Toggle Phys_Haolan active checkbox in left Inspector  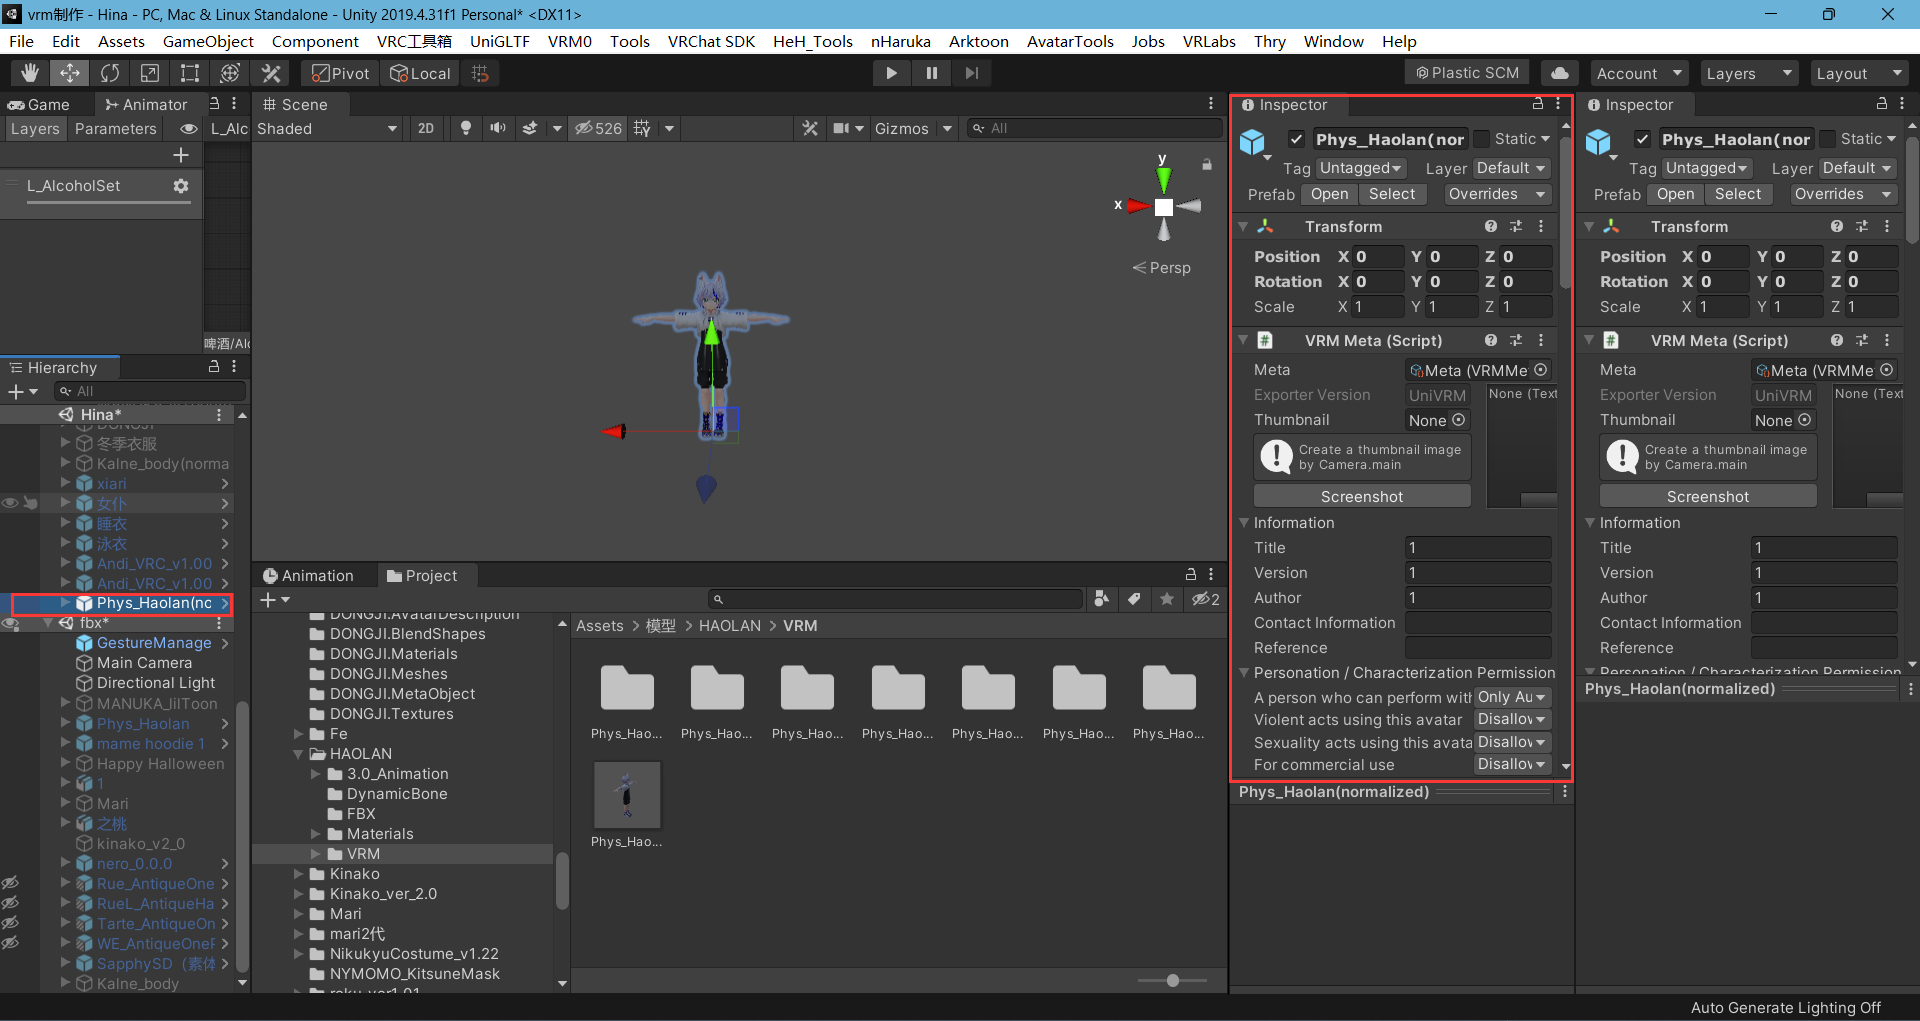coord(1296,139)
